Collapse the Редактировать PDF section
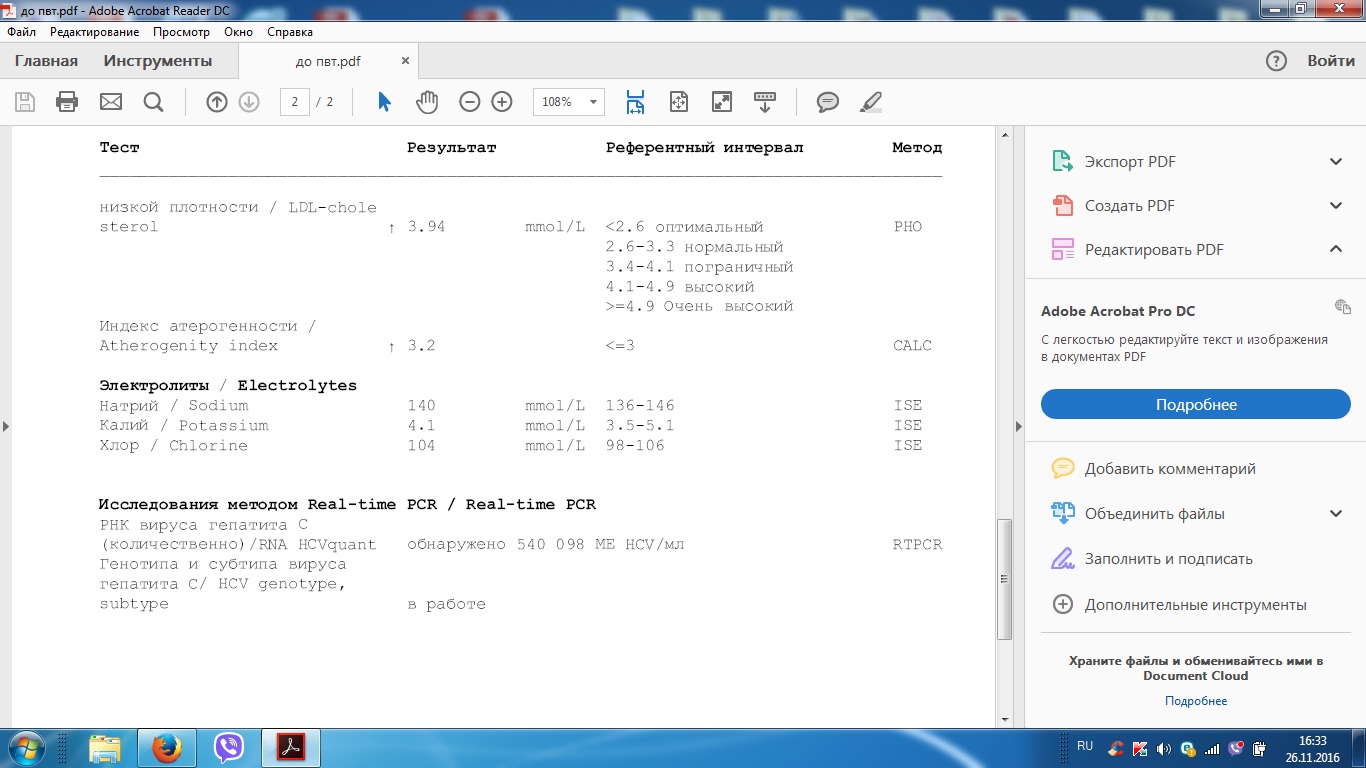 click(1335, 250)
